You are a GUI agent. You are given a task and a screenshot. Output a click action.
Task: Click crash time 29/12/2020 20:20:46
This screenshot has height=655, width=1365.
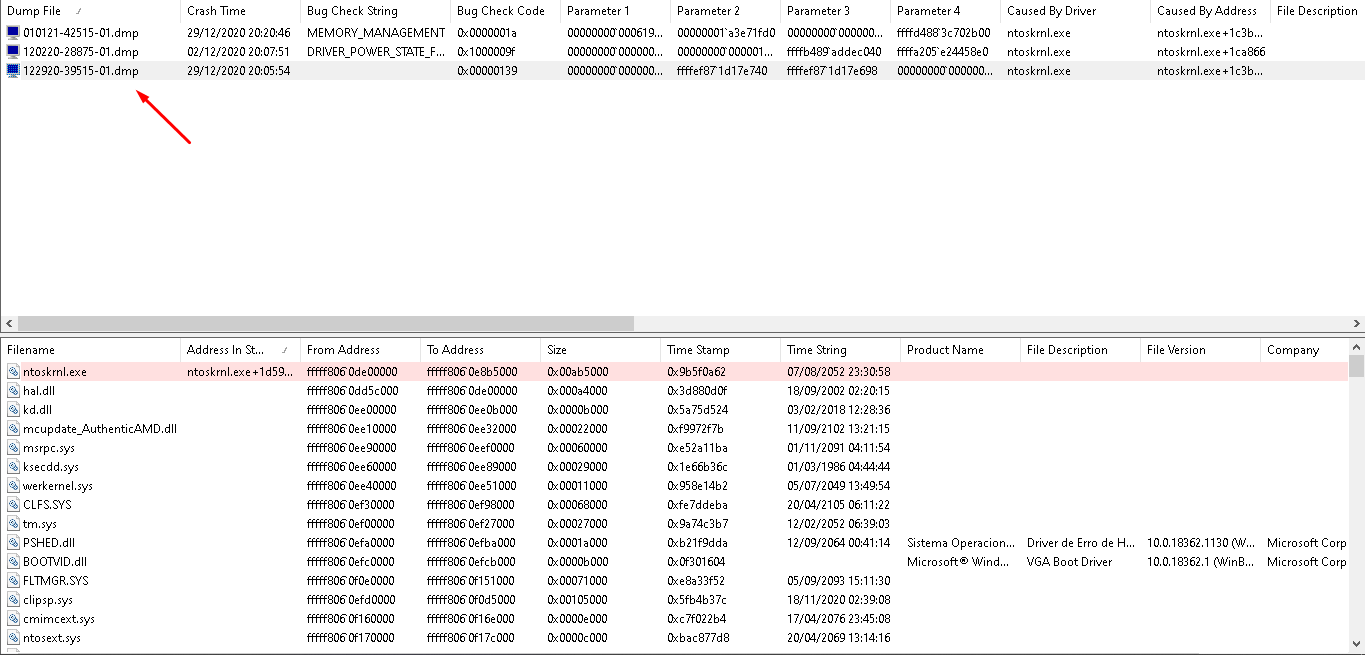(239, 33)
